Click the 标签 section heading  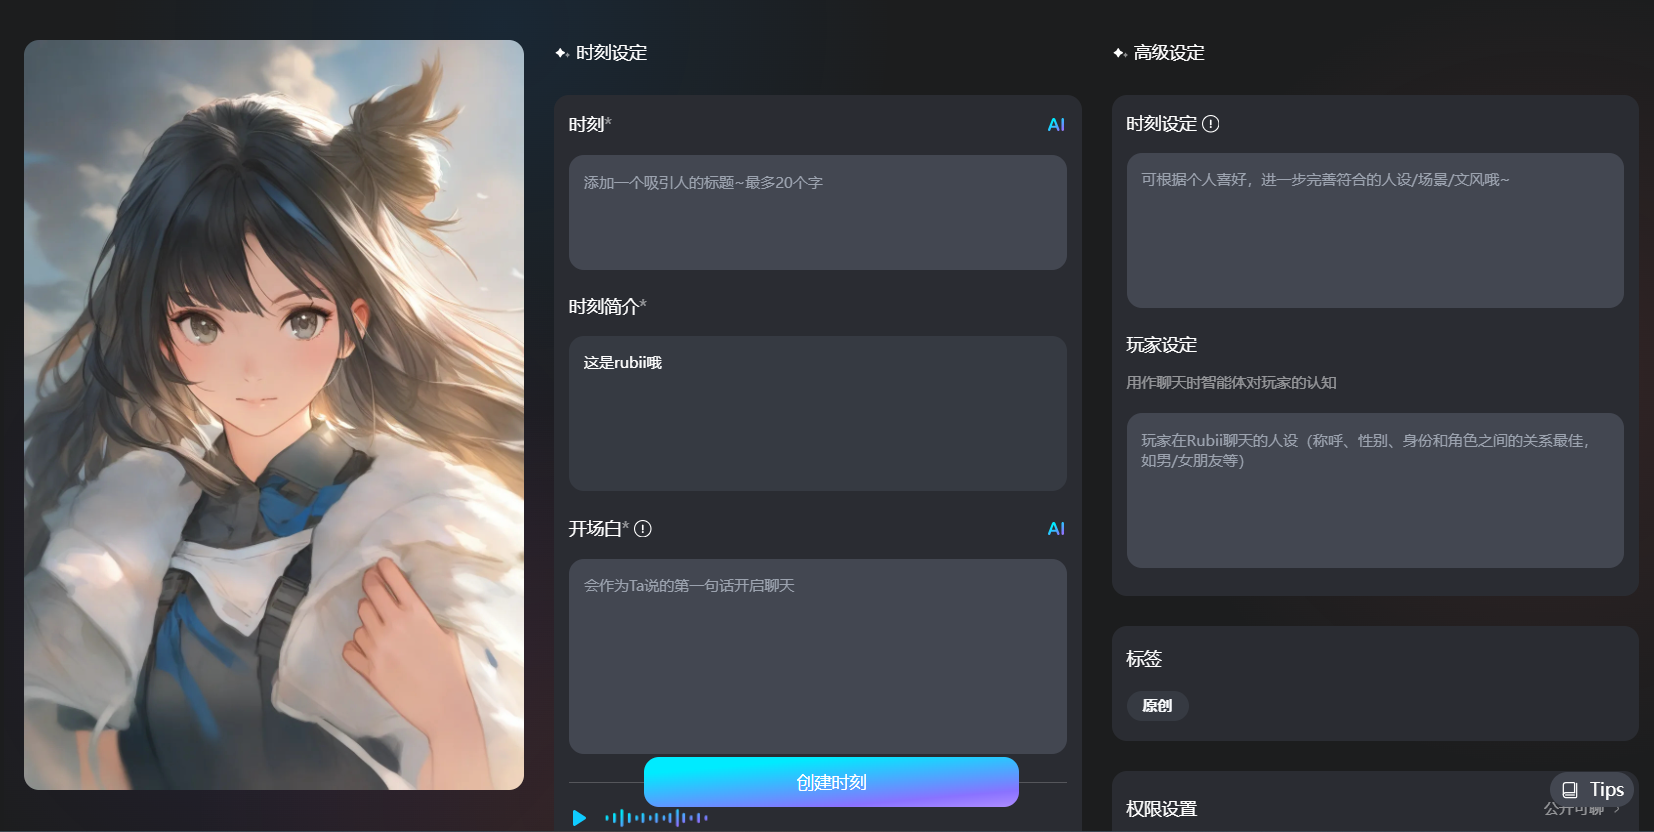1144,659
